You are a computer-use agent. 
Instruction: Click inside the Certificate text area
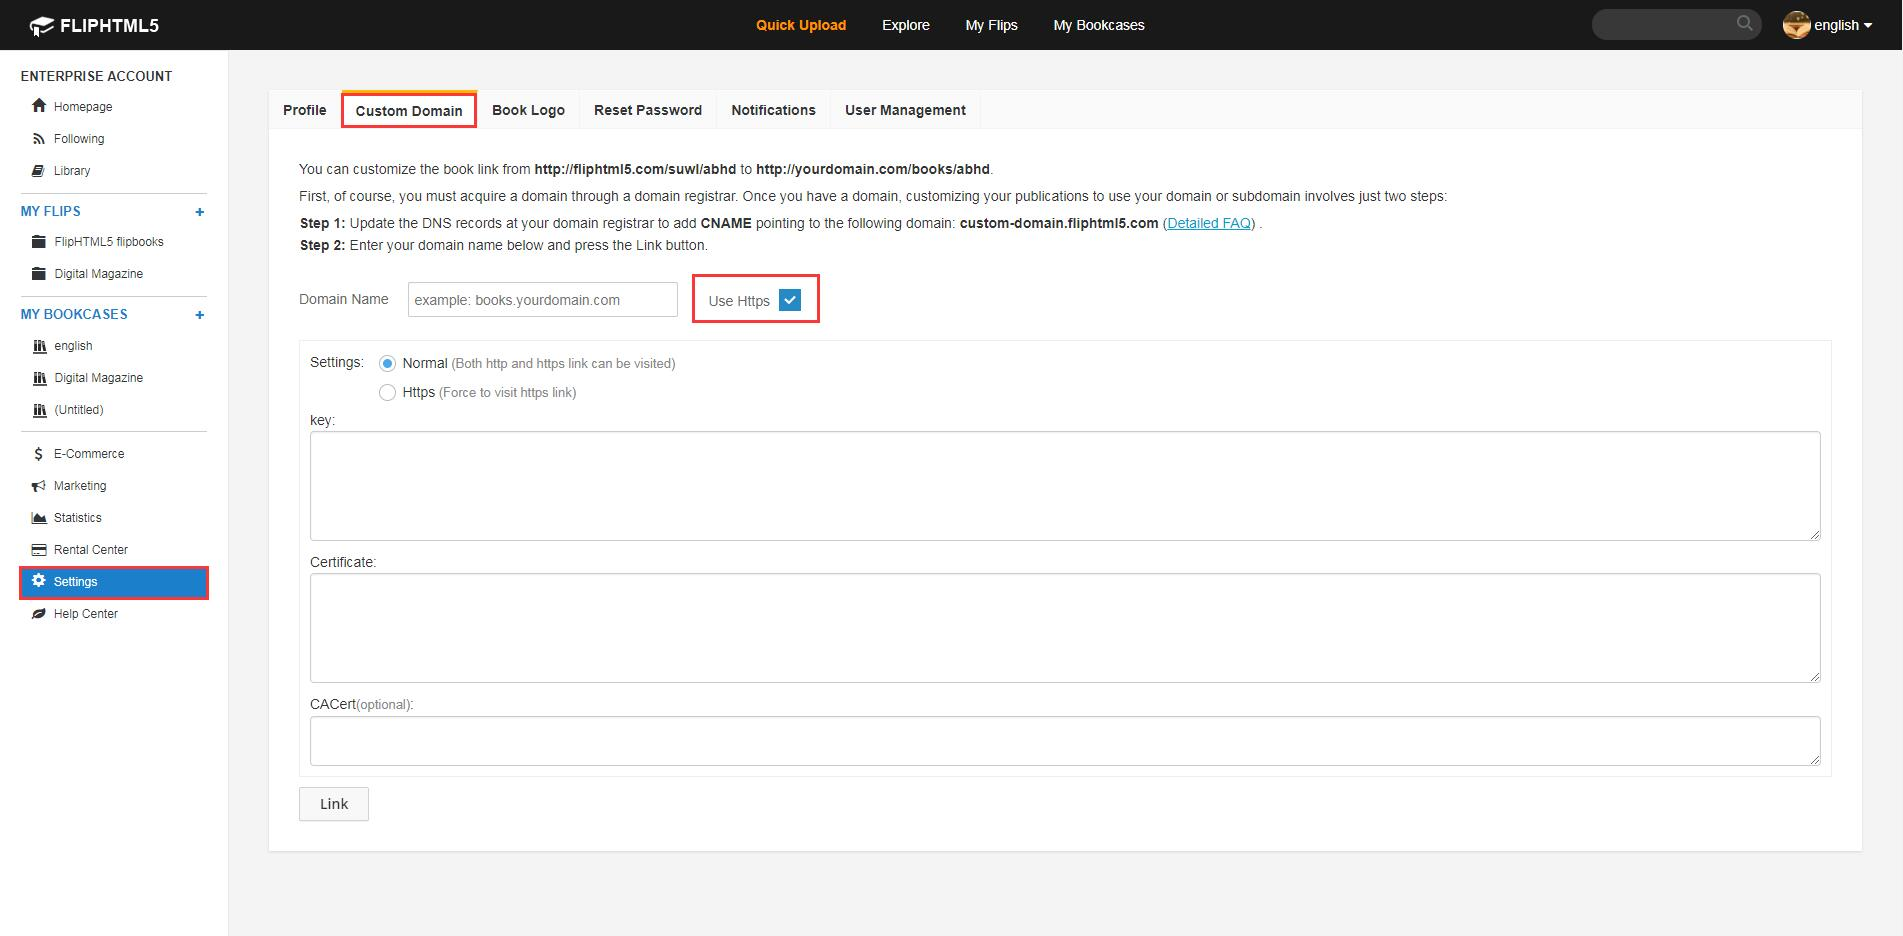pos(1065,628)
